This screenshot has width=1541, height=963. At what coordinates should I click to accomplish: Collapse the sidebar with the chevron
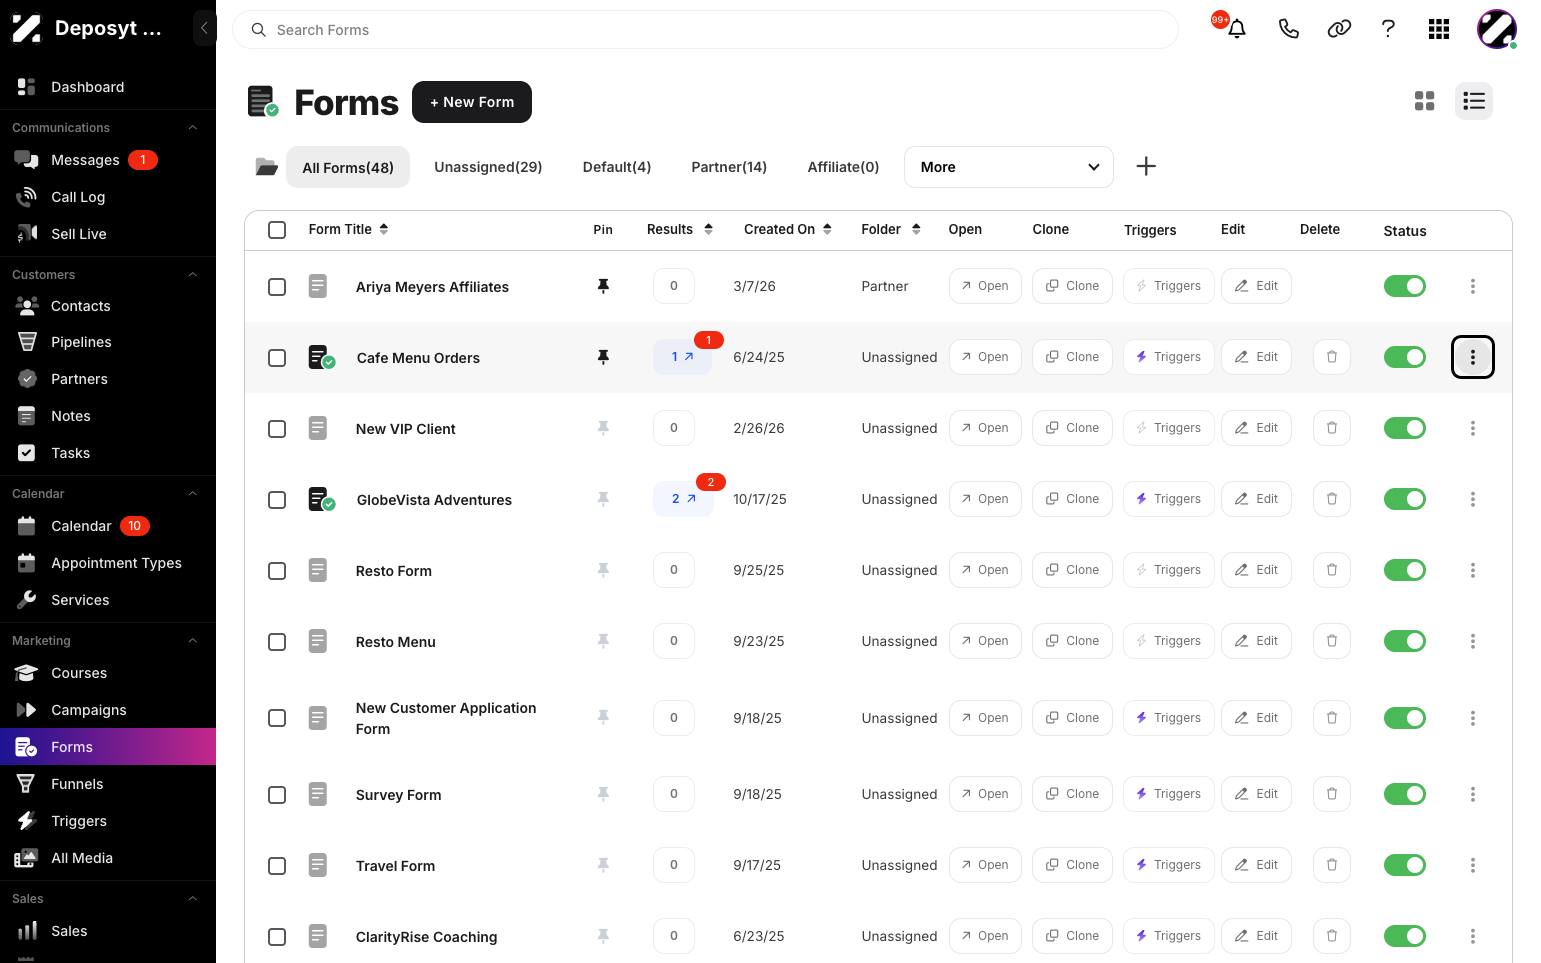pos(204,28)
